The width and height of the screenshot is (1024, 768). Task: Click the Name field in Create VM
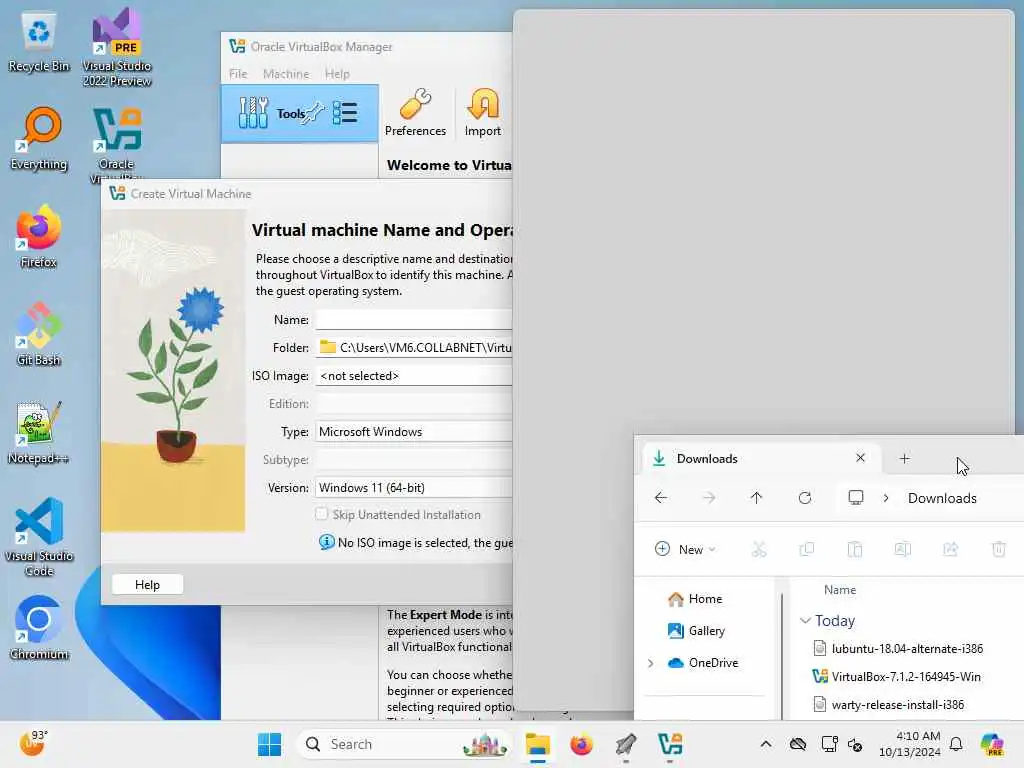[x=414, y=319]
